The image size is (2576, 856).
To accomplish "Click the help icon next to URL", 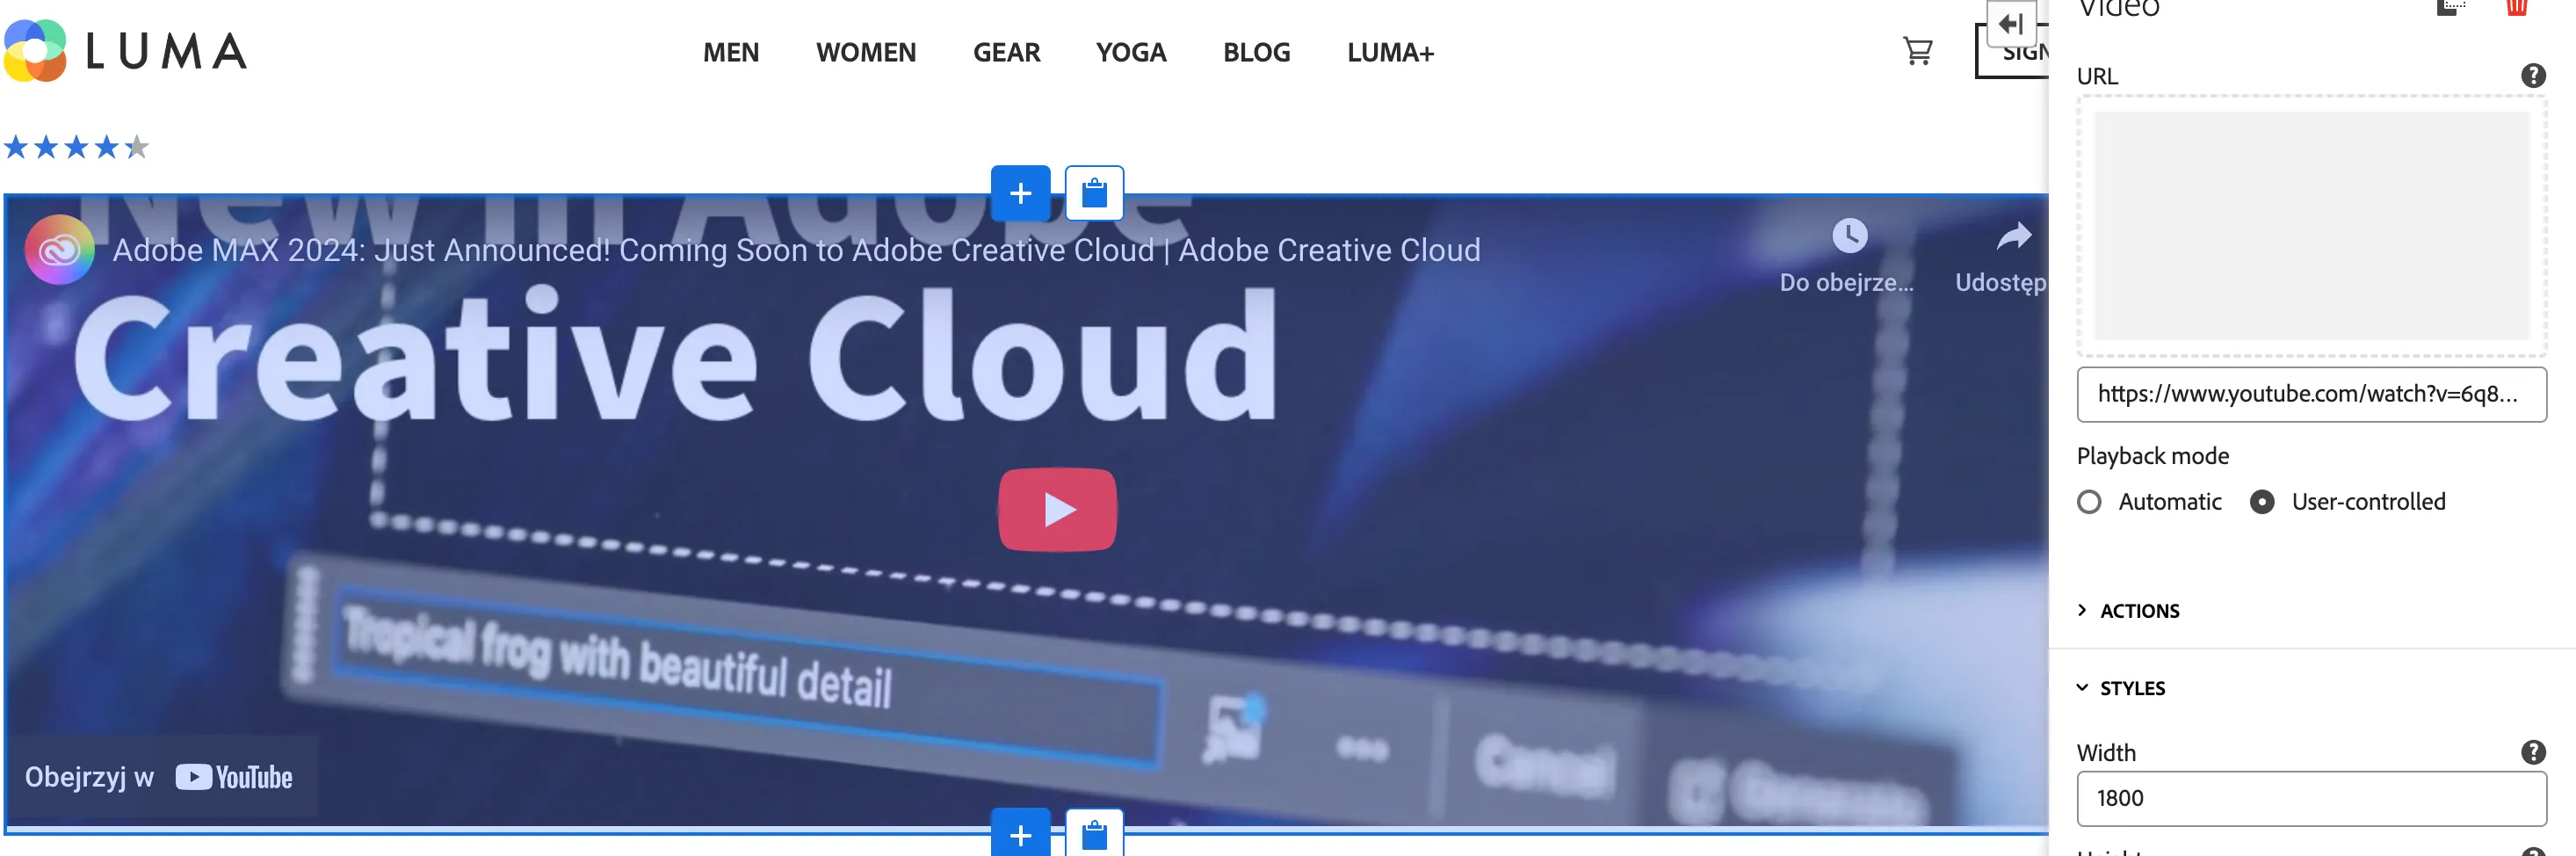I will 2532,76.
